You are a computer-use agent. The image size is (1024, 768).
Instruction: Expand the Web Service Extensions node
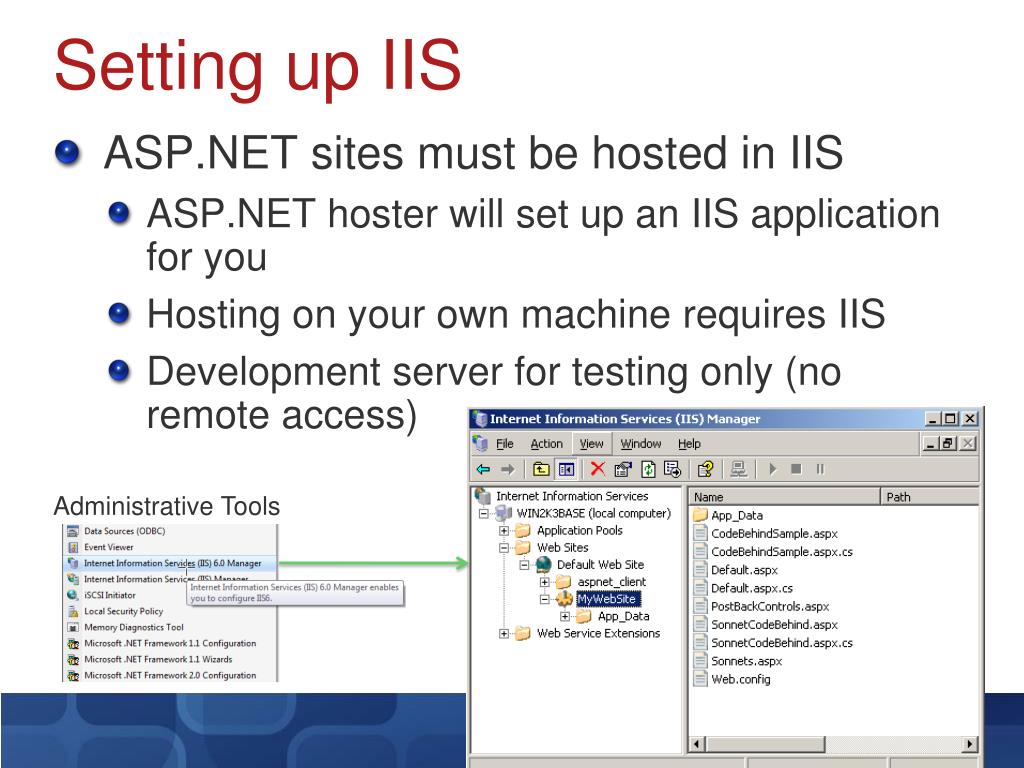click(x=504, y=633)
